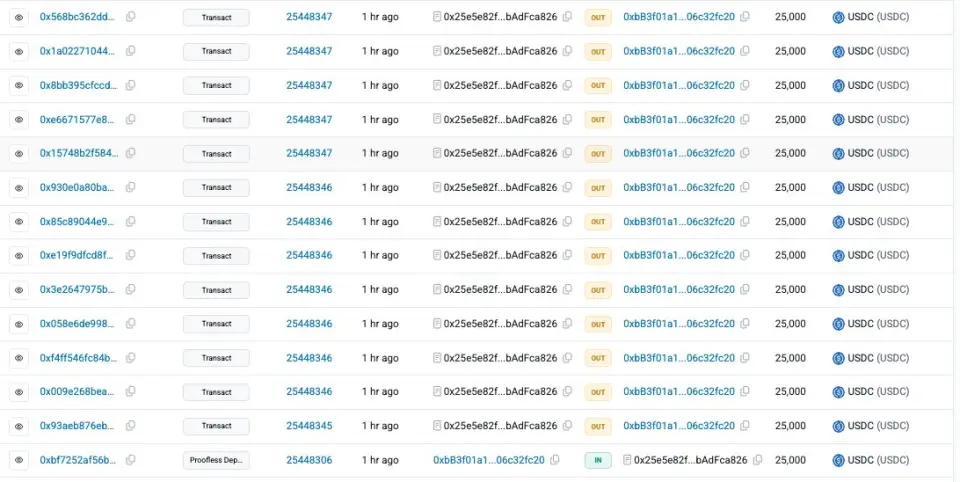Copy From address in 0x1a02271044 row
This screenshot has width=960, height=482.
[x=568, y=51]
